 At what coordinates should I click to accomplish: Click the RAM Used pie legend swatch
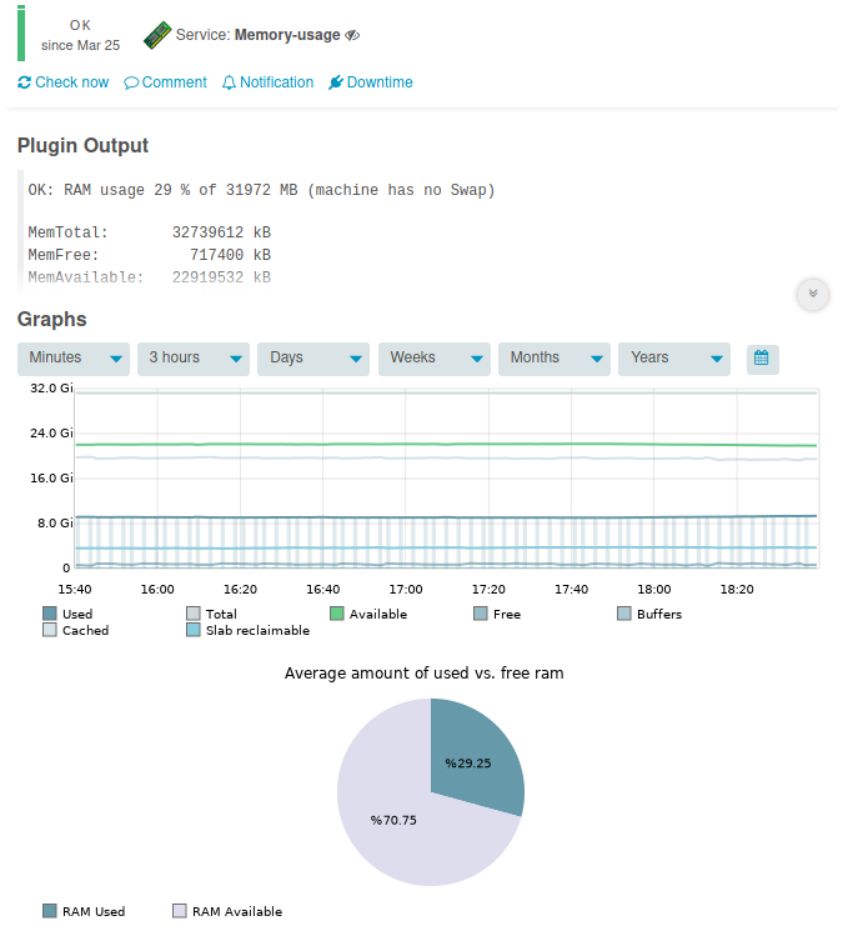coord(50,911)
